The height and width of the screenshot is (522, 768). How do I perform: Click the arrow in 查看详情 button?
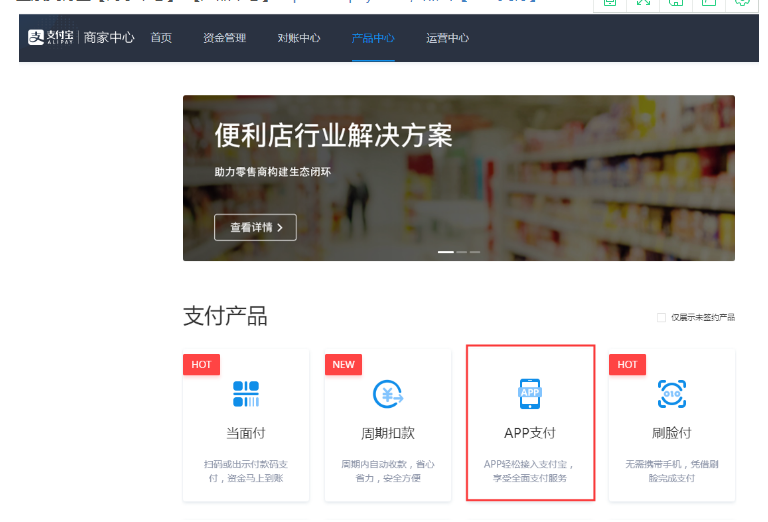click(280, 228)
